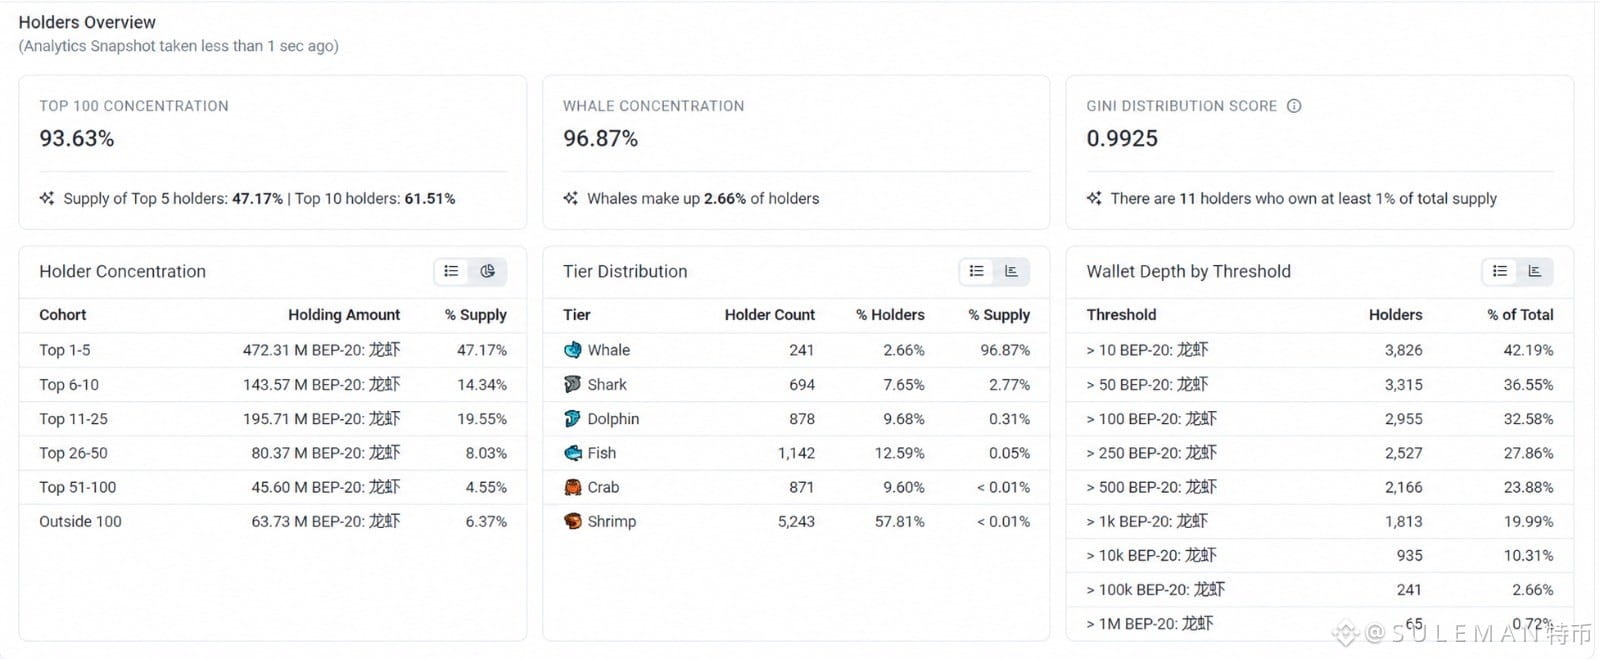
Task: Click the Dolphin tier icon
Action: tap(573, 419)
